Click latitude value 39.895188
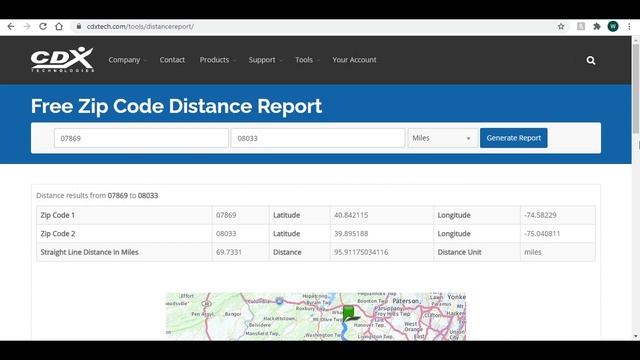Image resolution: width=640 pixels, height=360 pixels. pos(351,234)
